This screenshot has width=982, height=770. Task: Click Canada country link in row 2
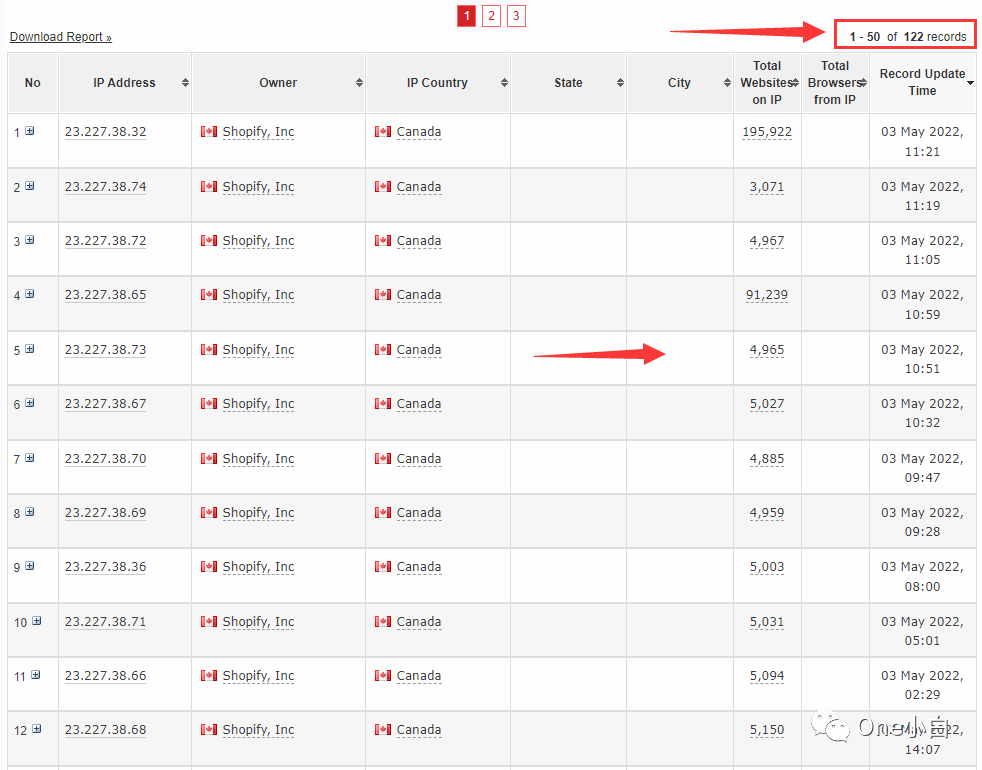pyautogui.click(x=419, y=187)
